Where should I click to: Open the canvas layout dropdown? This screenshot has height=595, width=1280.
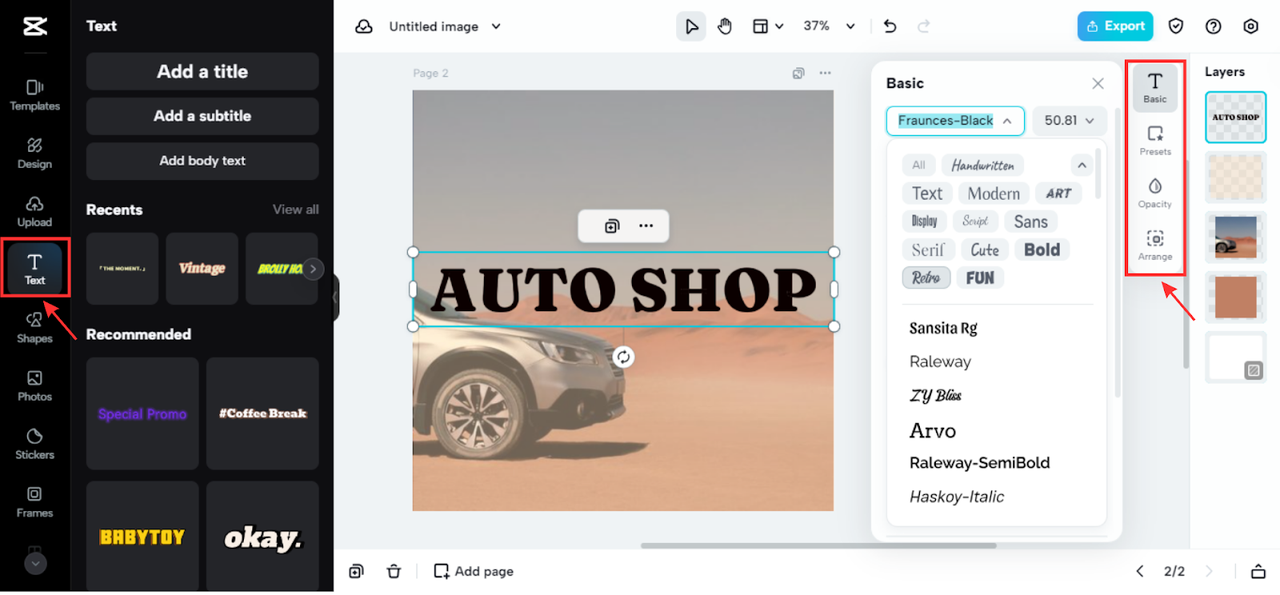pos(768,26)
